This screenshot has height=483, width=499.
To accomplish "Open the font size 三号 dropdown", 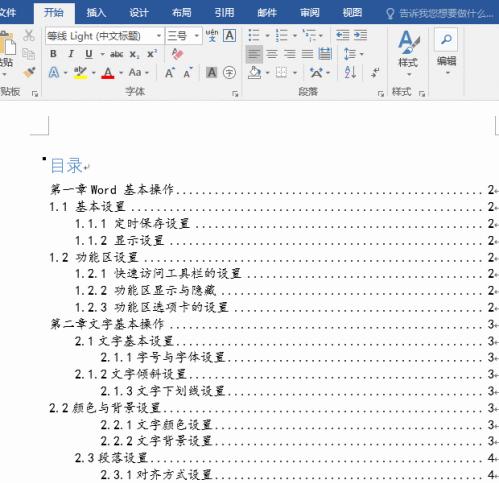I will pos(197,36).
